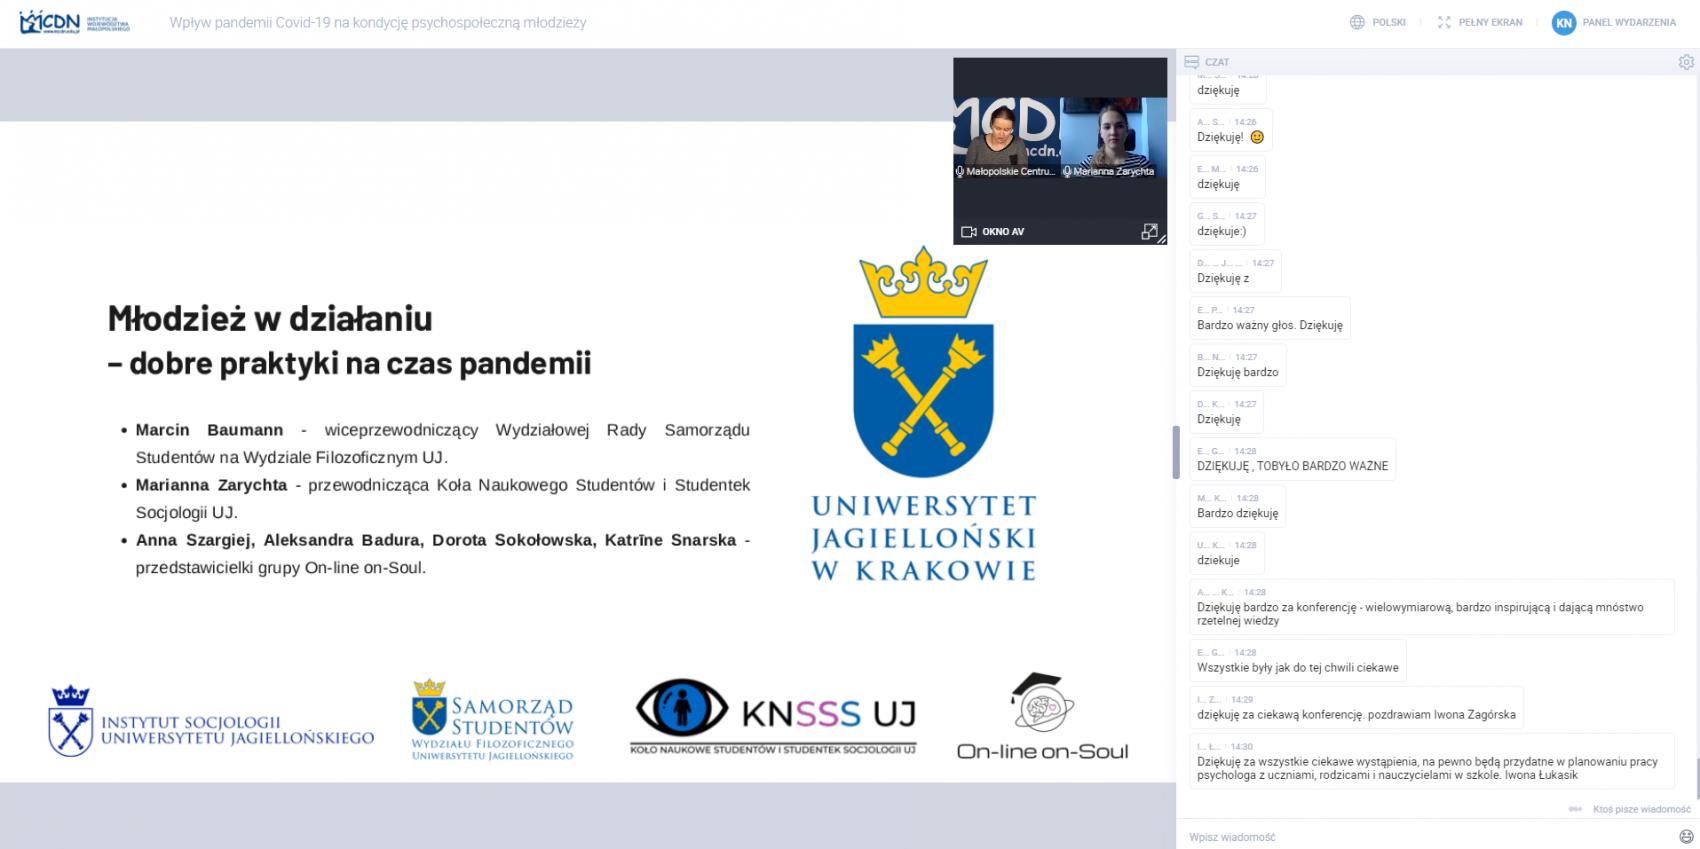Click the globe language icon

(1357, 22)
